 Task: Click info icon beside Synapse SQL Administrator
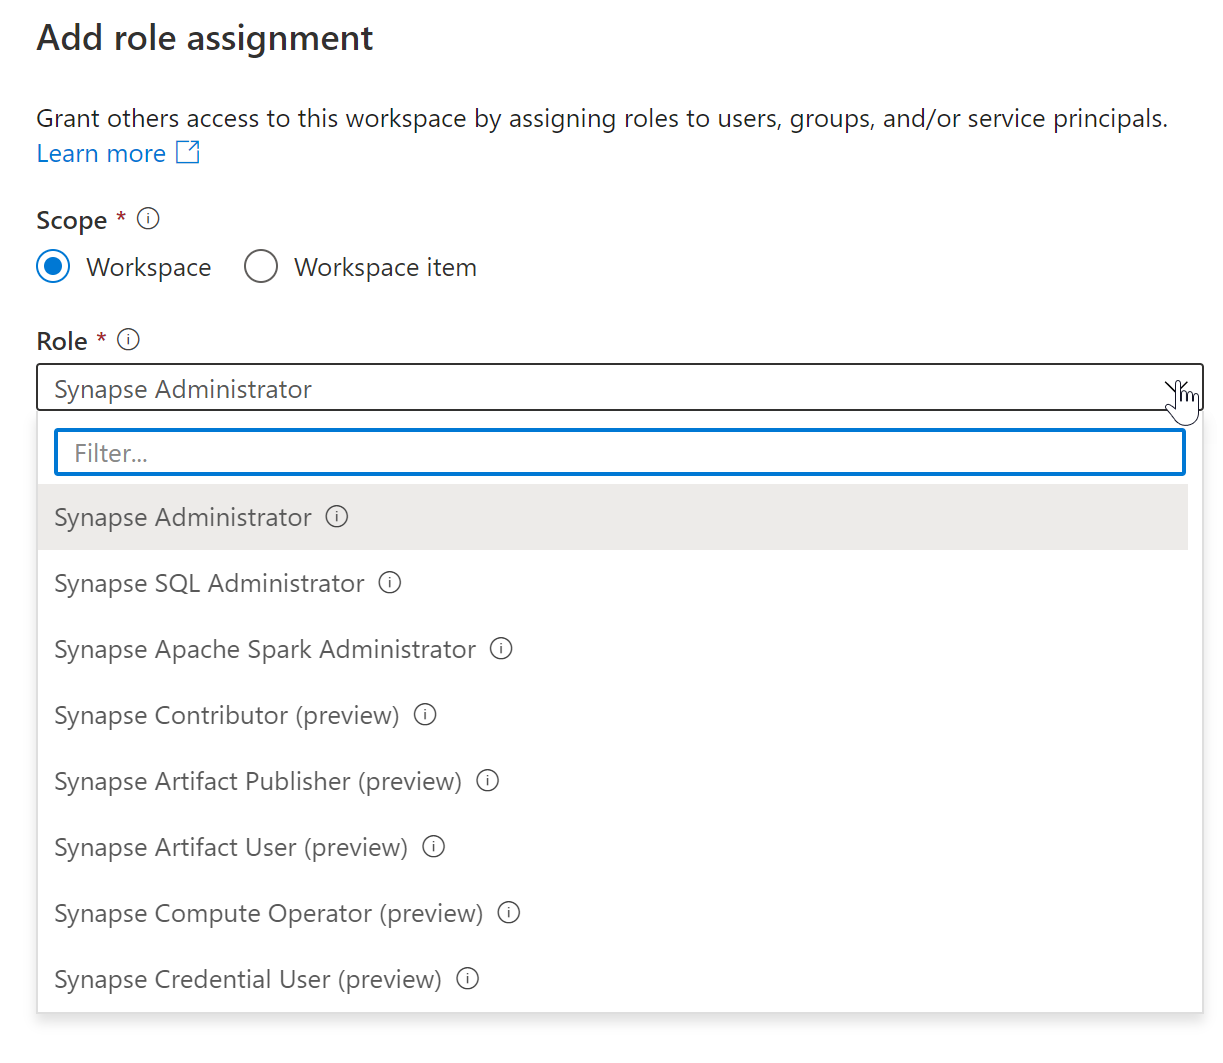point(390,583)
